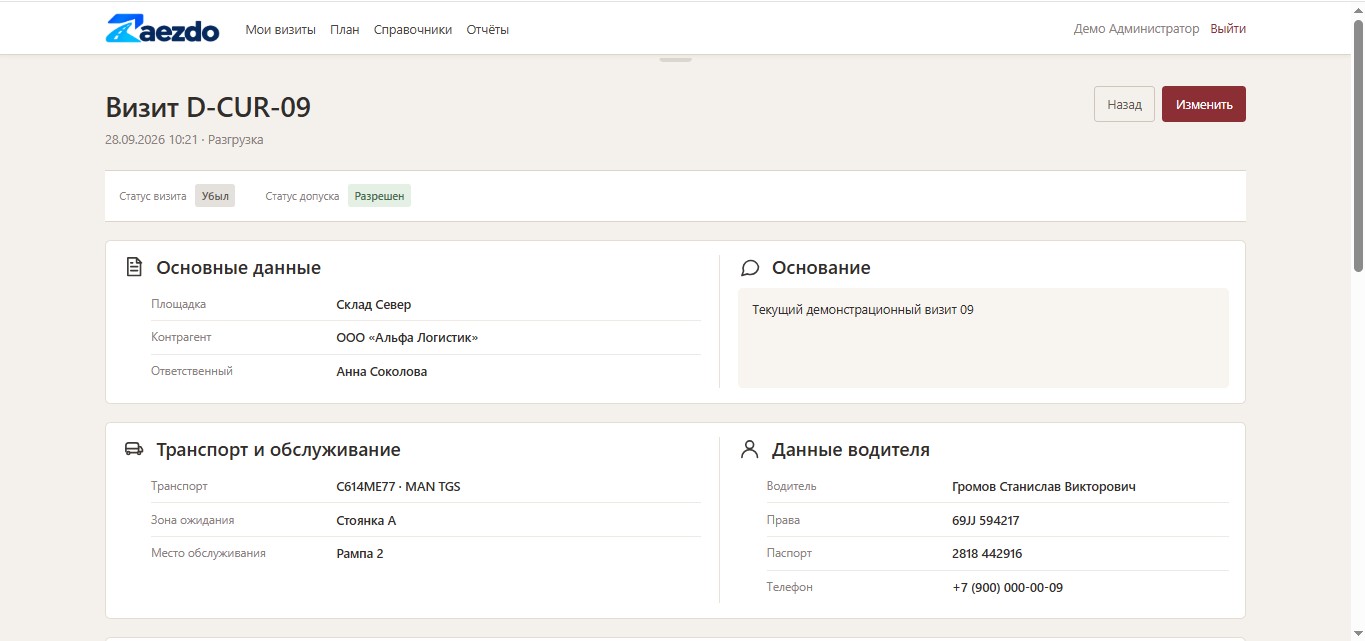Click the Изменить button
The height and width of the screenshot is (641, 1365).
click(1204, 104)
